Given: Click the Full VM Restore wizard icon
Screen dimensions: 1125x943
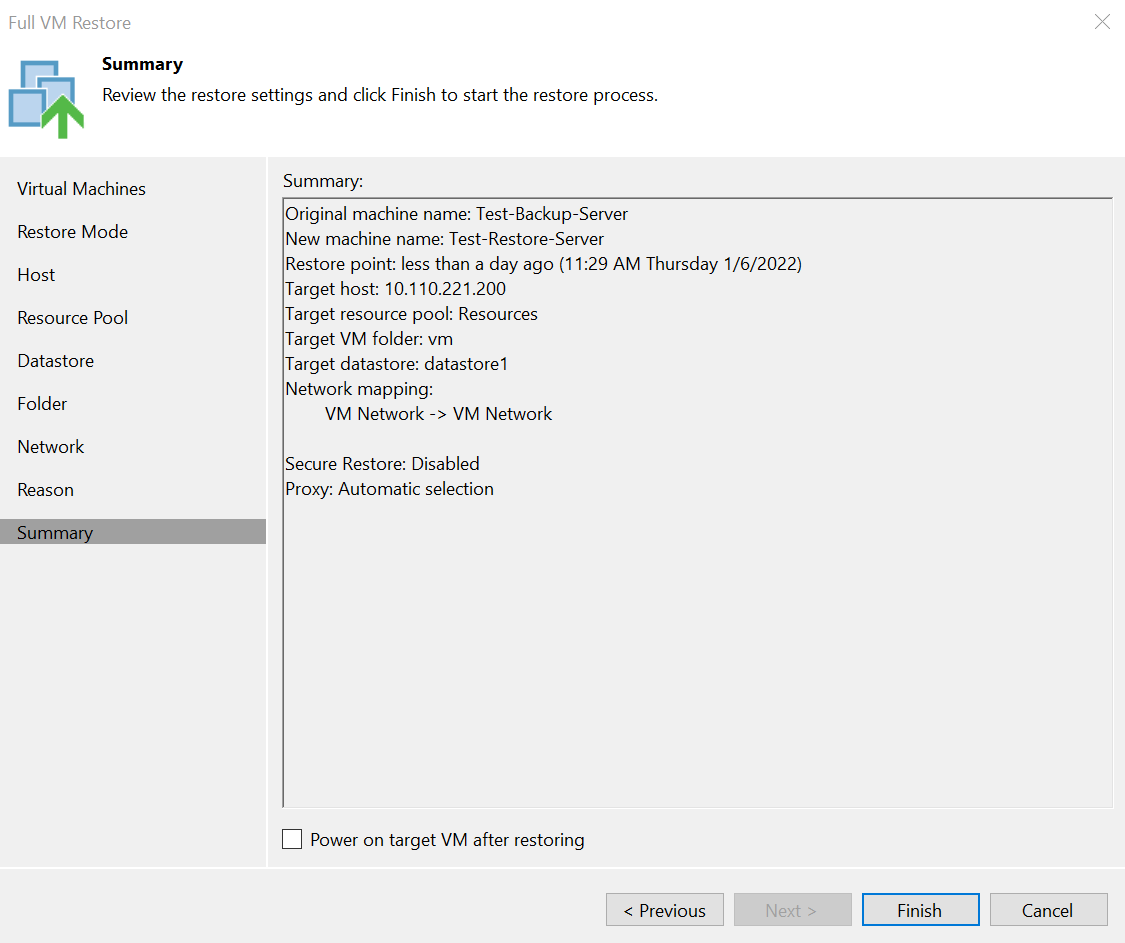Looking at the screenshot, I should point(46,98).
